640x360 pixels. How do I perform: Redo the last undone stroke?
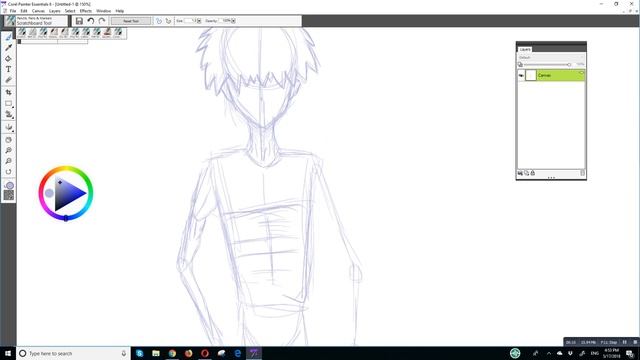pos(102,21)
